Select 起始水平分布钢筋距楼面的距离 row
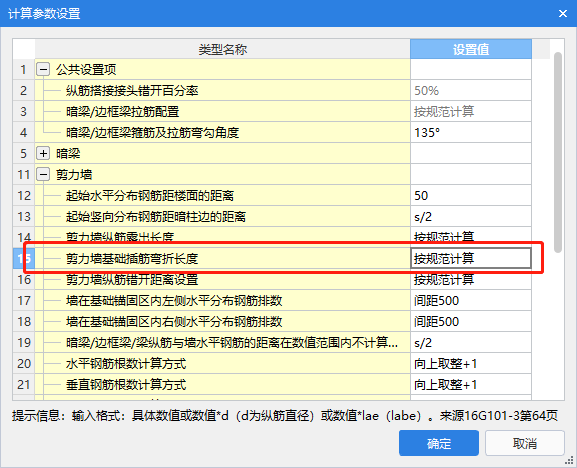This screenshot has width=577, height=468. pyautogui.click(x=223, y=195)
